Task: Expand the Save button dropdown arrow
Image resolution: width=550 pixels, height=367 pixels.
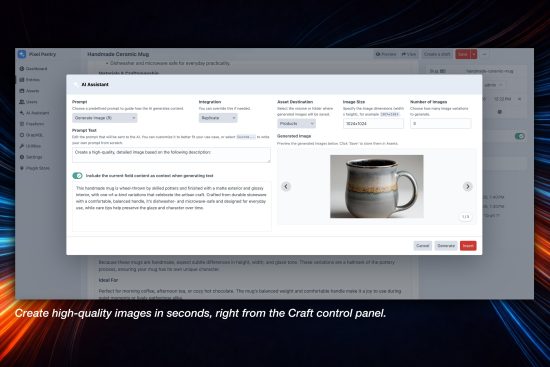Action: (474, 54)
